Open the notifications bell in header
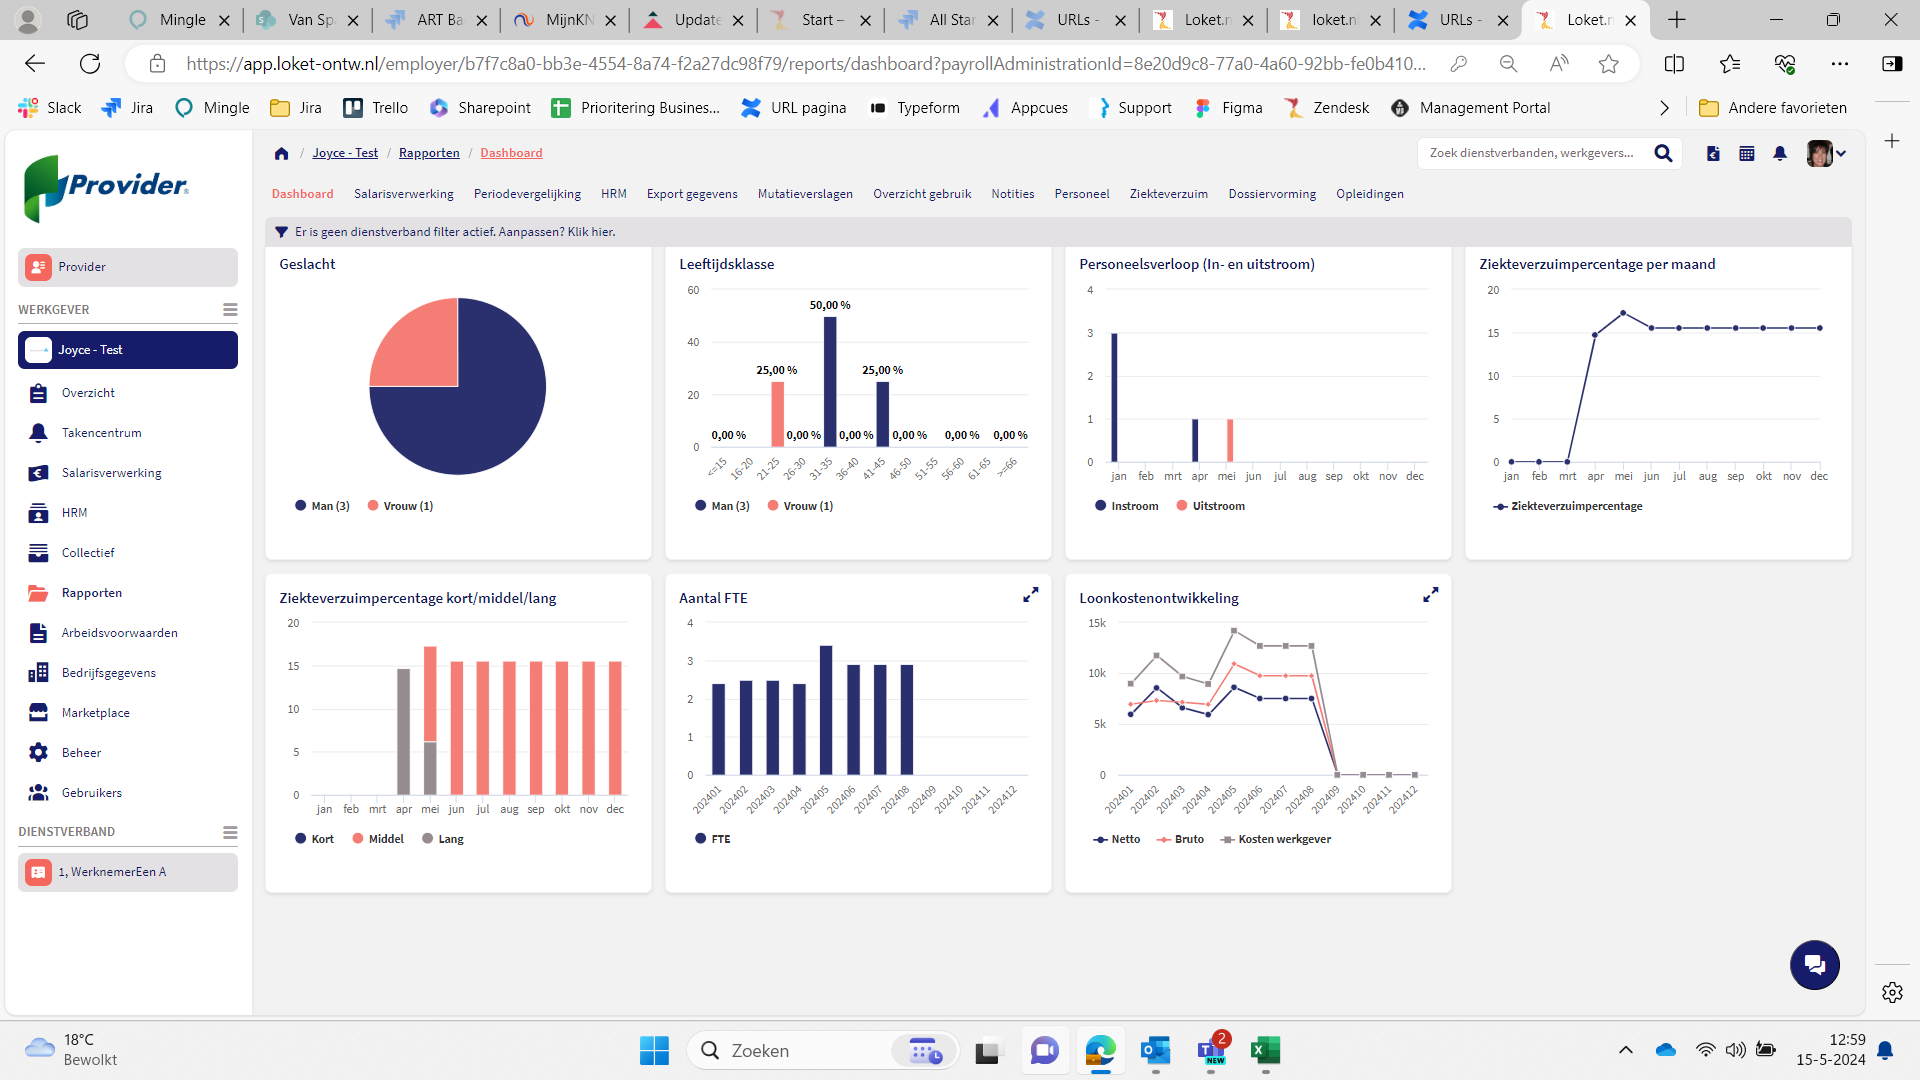The height and width of the screenshot is (1080, 1920). [1780, 153]
